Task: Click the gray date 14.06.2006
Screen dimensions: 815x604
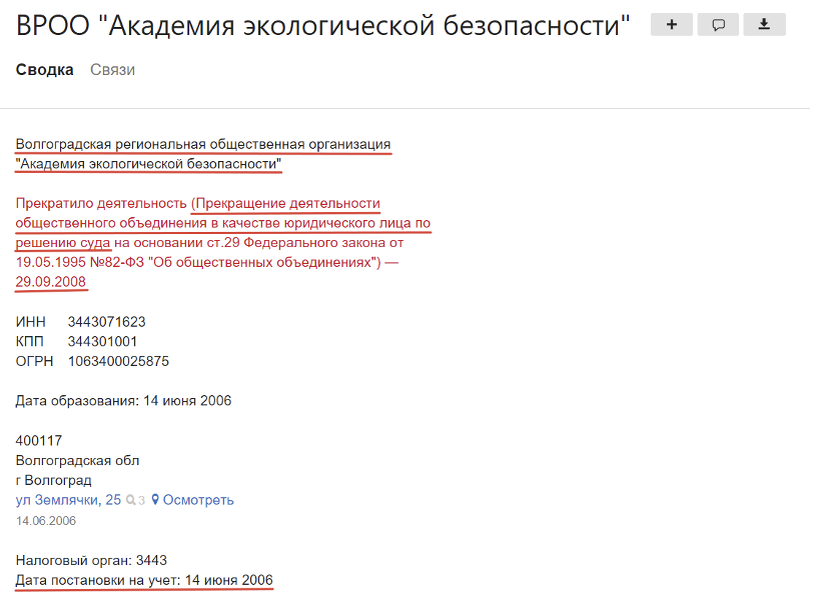Action: coord(46,521)
